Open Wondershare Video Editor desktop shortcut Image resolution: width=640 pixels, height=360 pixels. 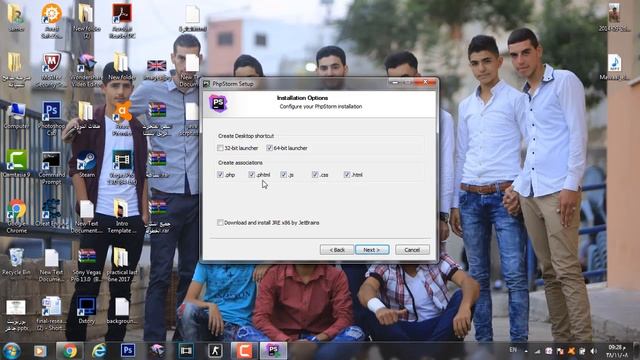pos(87,70)
